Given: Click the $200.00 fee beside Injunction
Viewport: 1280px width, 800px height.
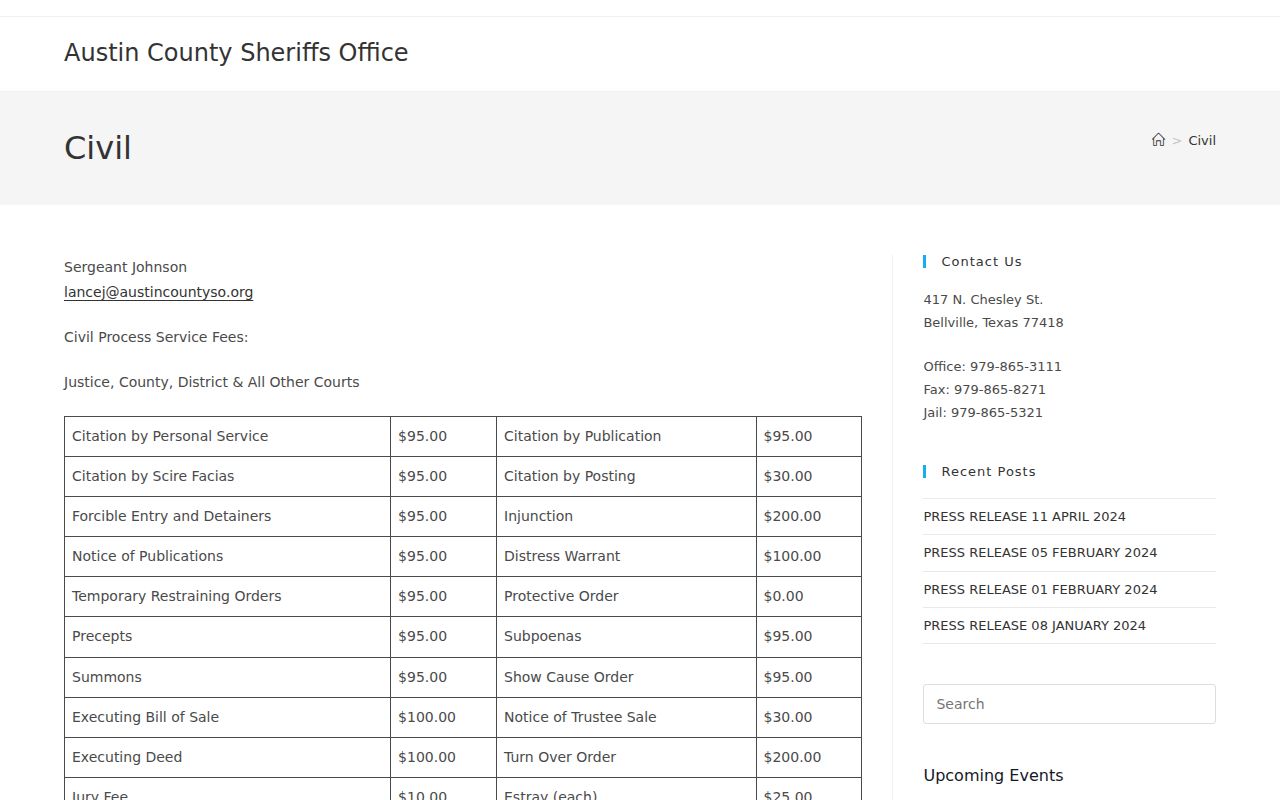Looking at the screenshot, I should point(809,516).
